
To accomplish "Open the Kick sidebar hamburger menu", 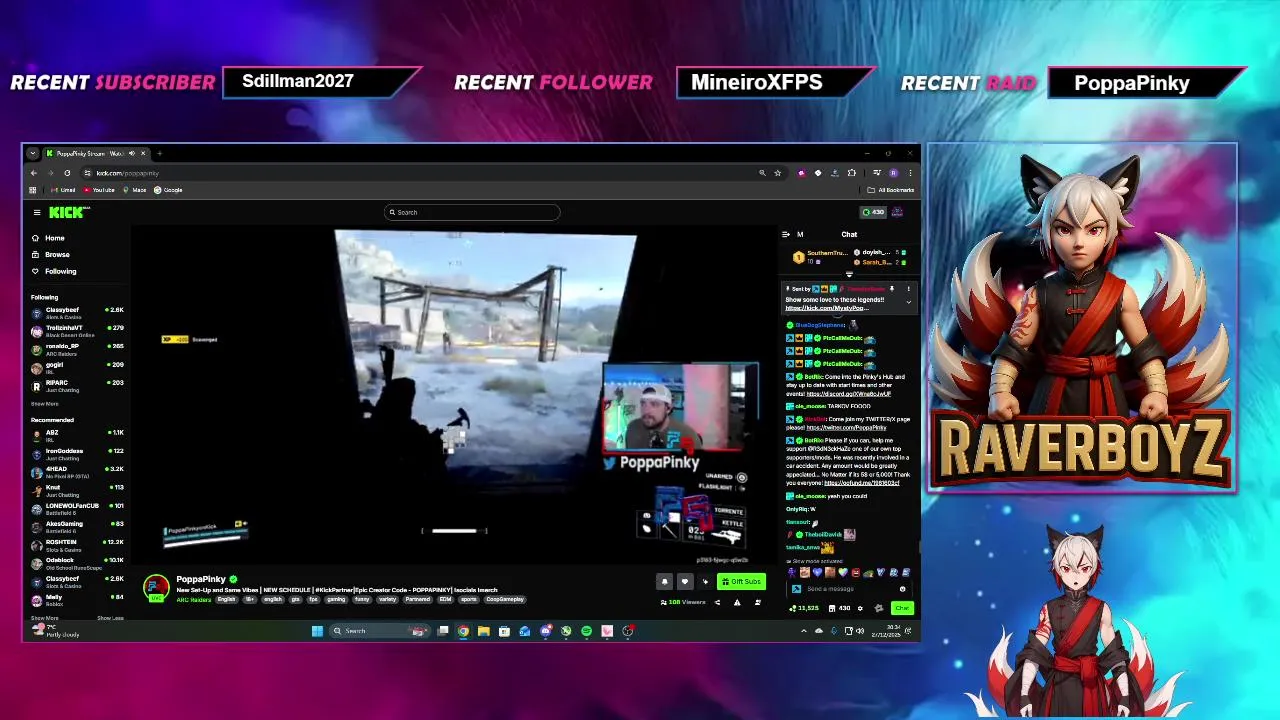I will point(37,212).
